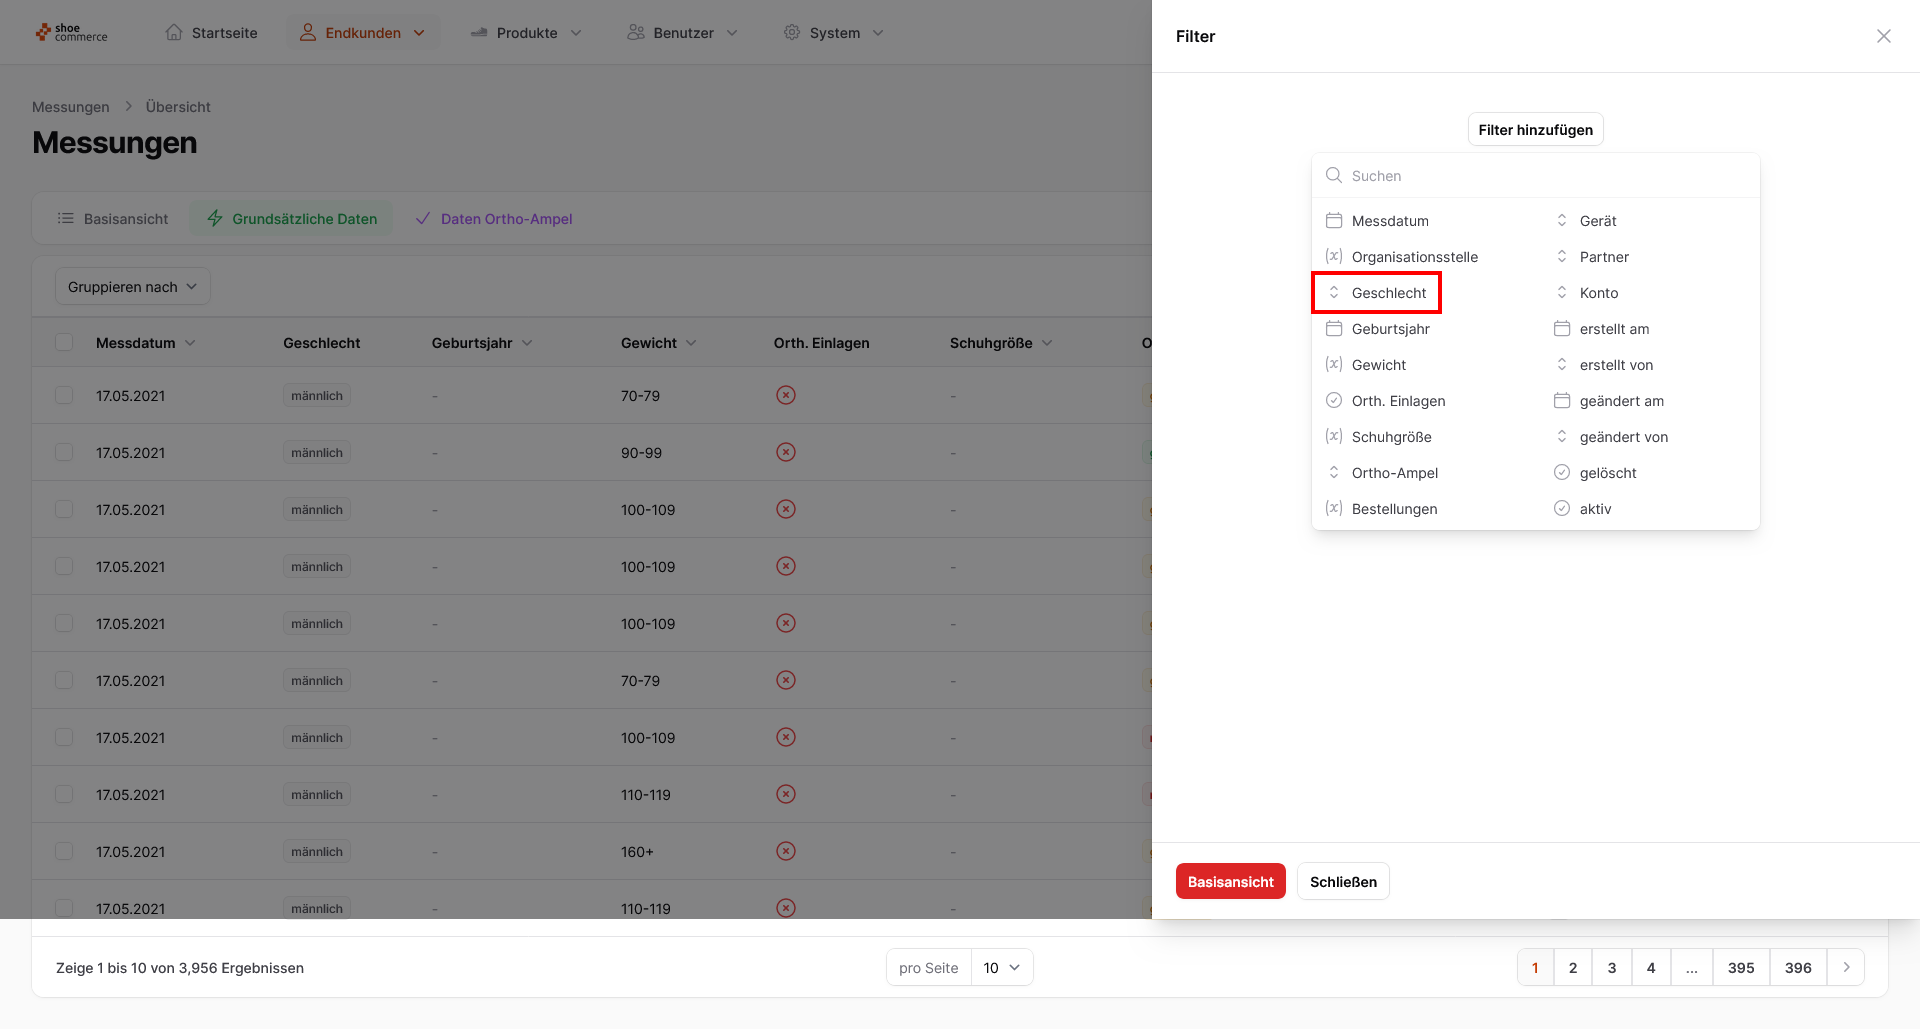Toggle the select-all checkbox in table header
This screenshot has height=1029, width=1920.
(x=64, y=343)
